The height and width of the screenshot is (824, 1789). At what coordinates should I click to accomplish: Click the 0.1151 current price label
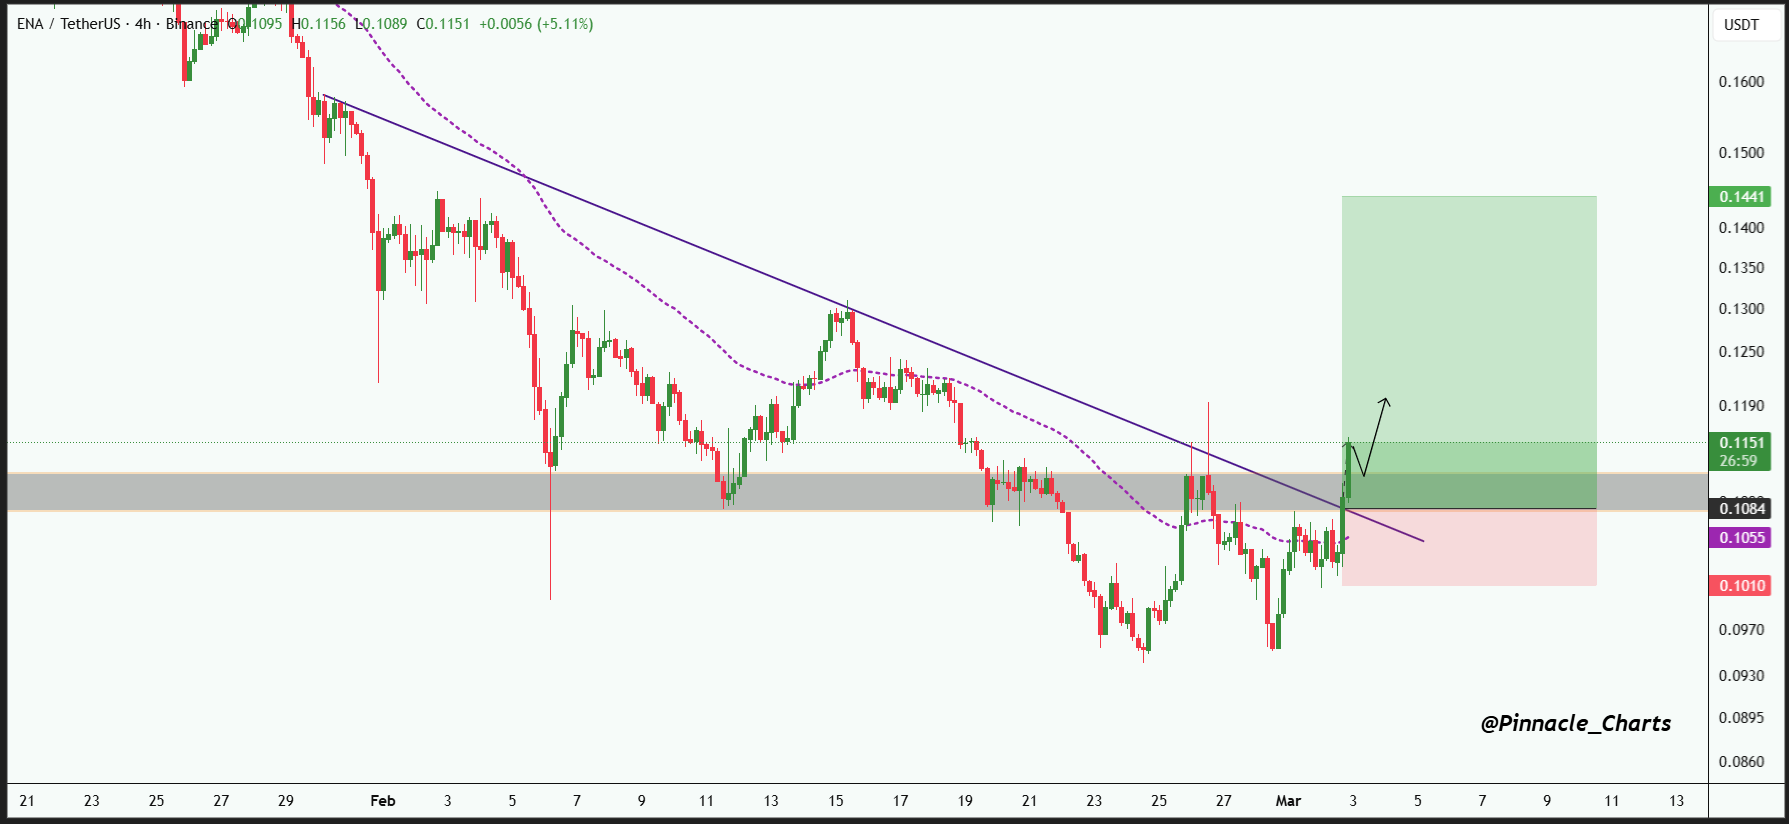[1741, 443]
